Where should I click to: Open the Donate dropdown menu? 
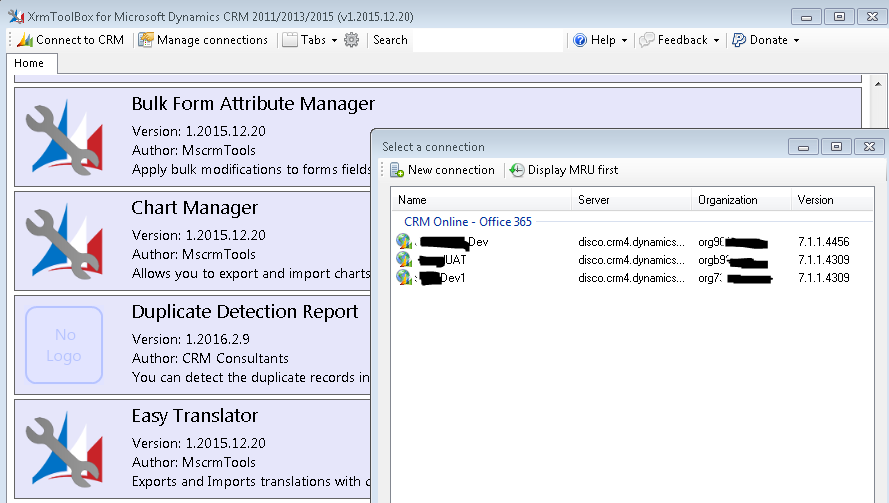point(765,40)
